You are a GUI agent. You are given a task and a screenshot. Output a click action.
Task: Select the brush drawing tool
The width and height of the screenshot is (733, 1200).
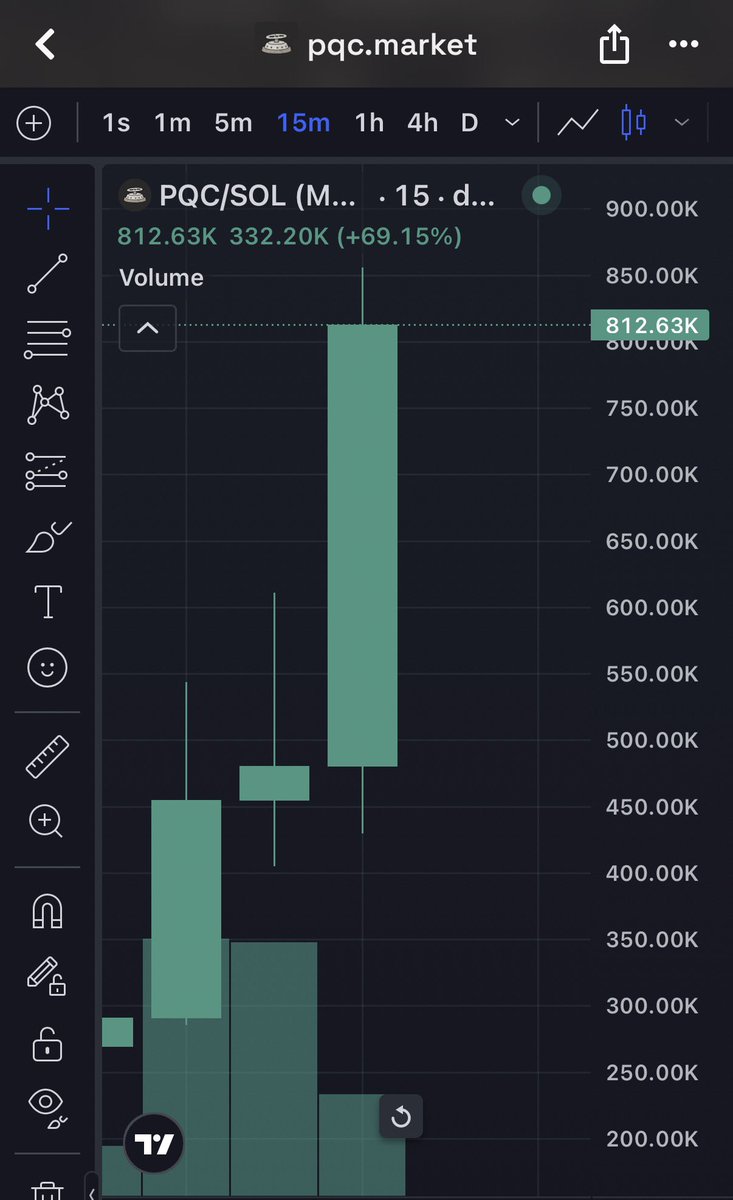coord(48,537)
